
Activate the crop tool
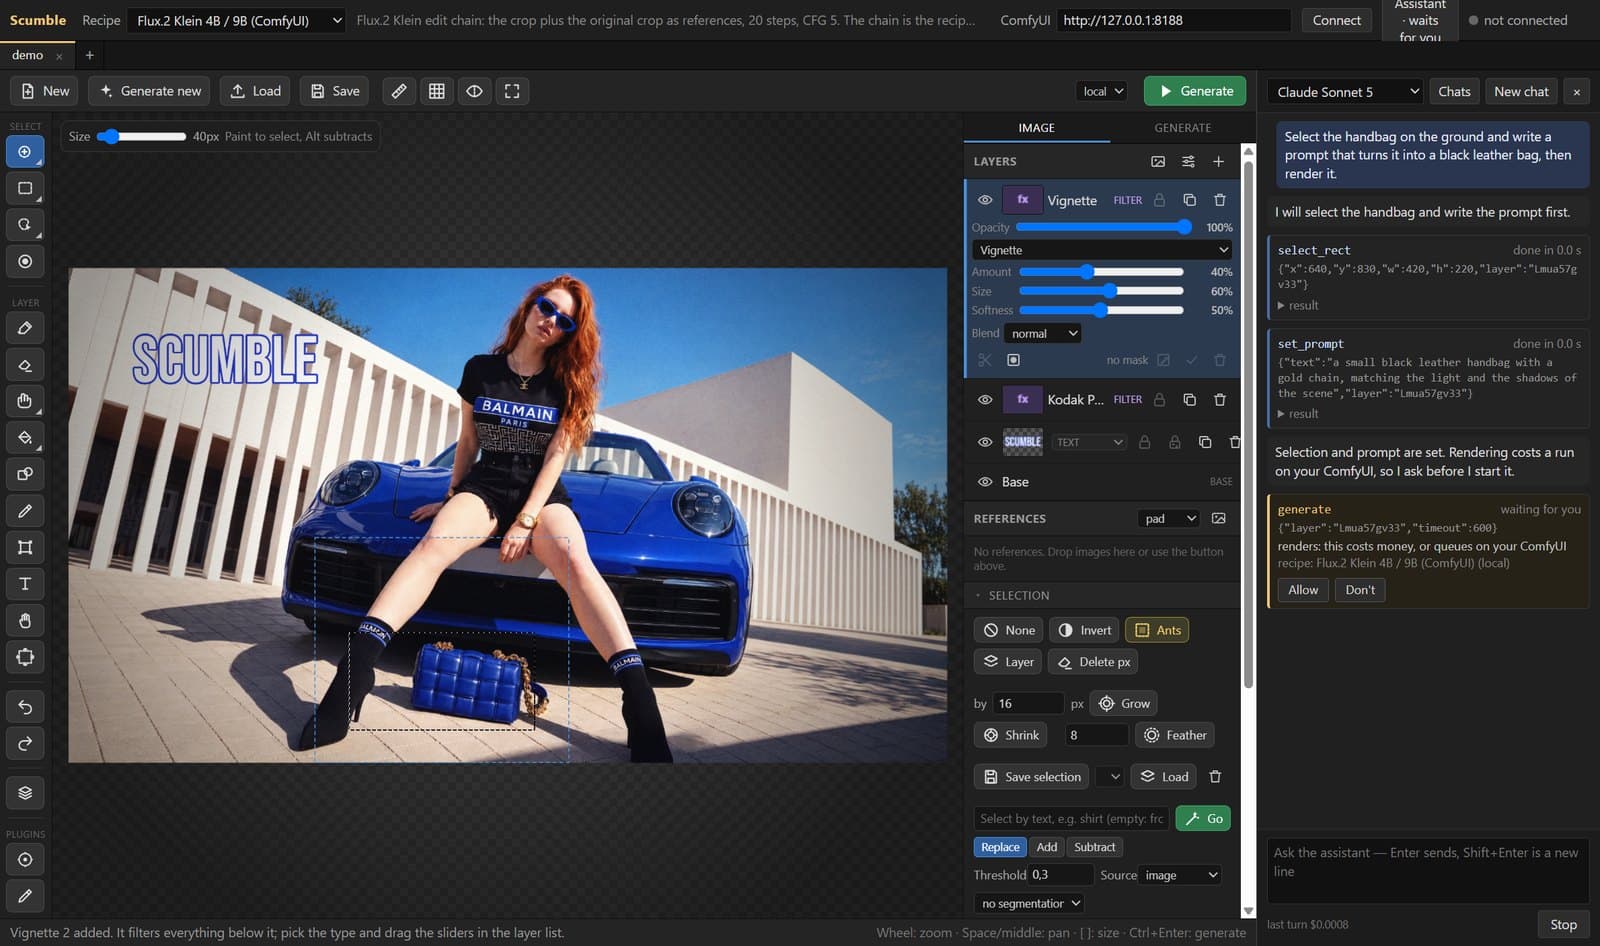coord(25,547)
